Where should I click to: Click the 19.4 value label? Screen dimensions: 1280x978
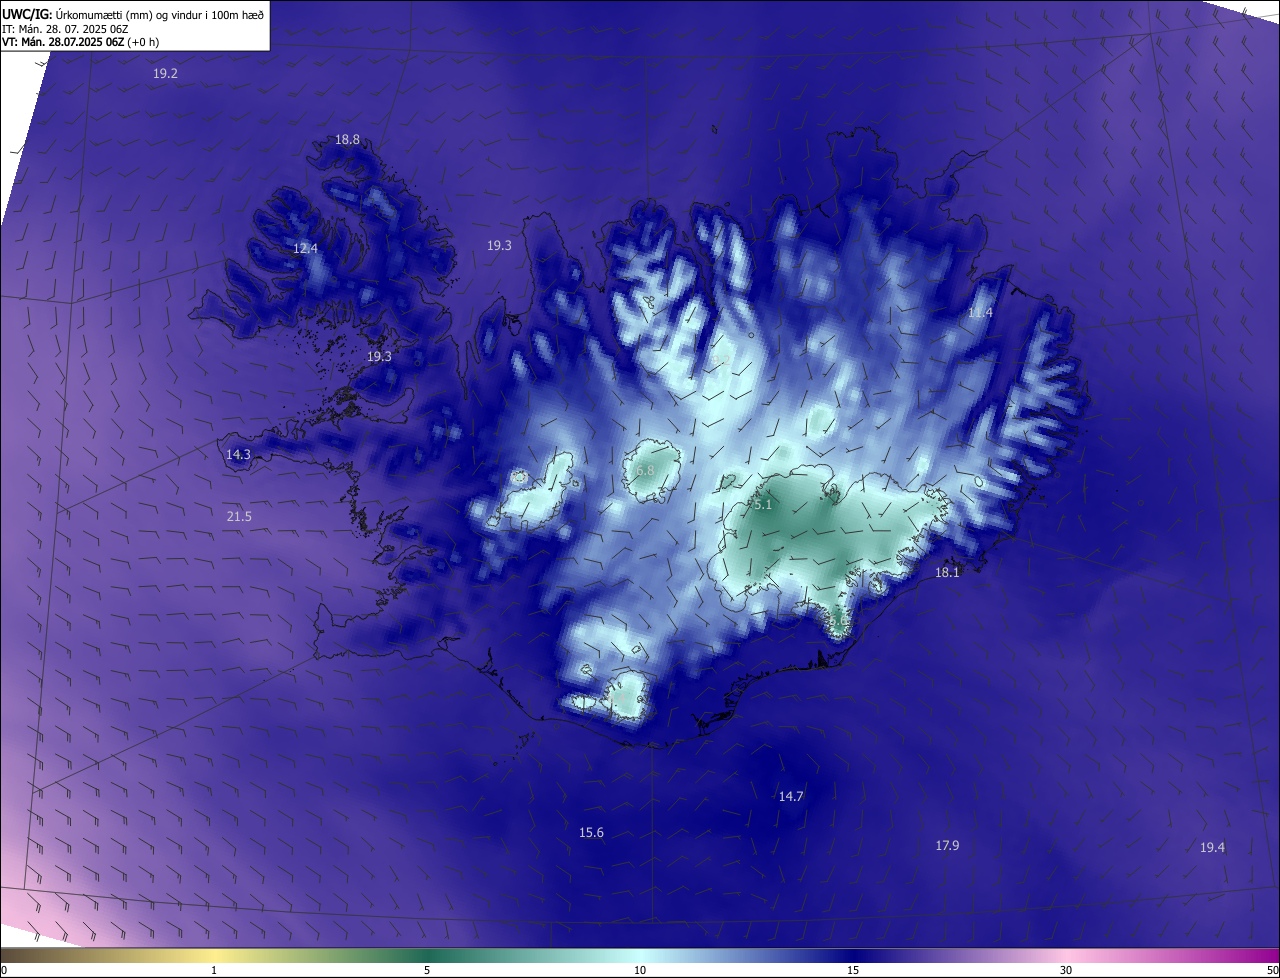[1212, 847]
